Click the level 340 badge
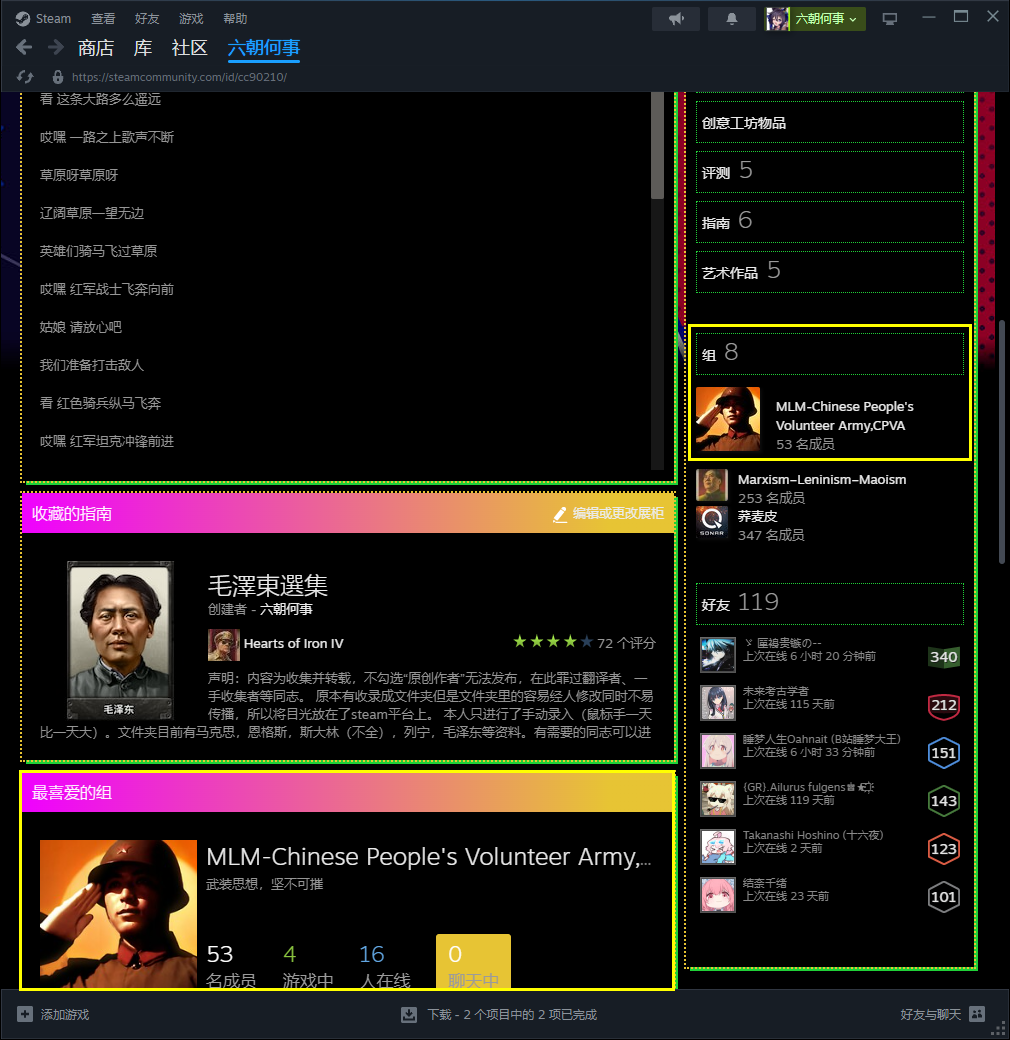Screen dimensions: 1010x1040 tap(943, 657)
